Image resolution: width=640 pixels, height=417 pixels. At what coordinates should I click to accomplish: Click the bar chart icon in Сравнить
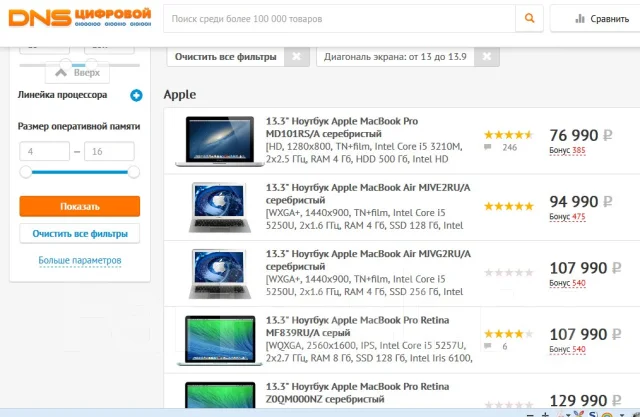pos(580,18)
